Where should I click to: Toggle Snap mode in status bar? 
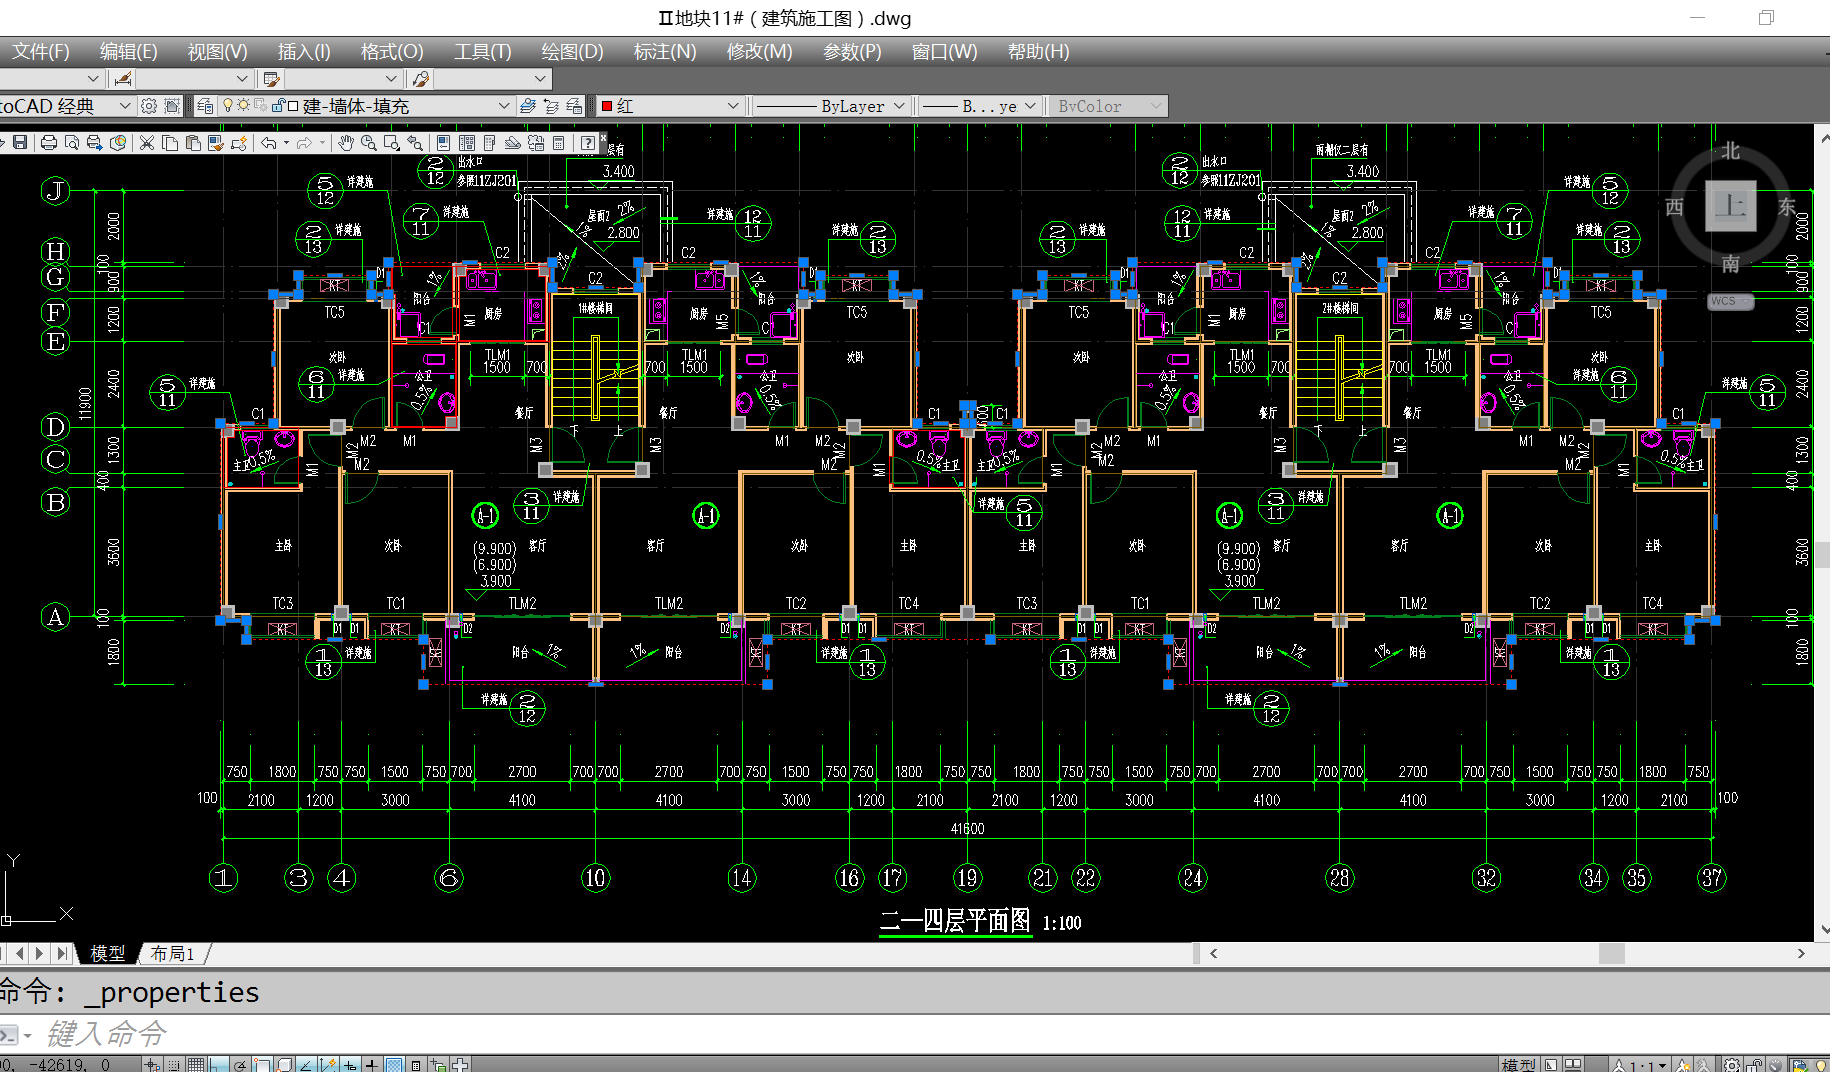[x=174, y=1065]
